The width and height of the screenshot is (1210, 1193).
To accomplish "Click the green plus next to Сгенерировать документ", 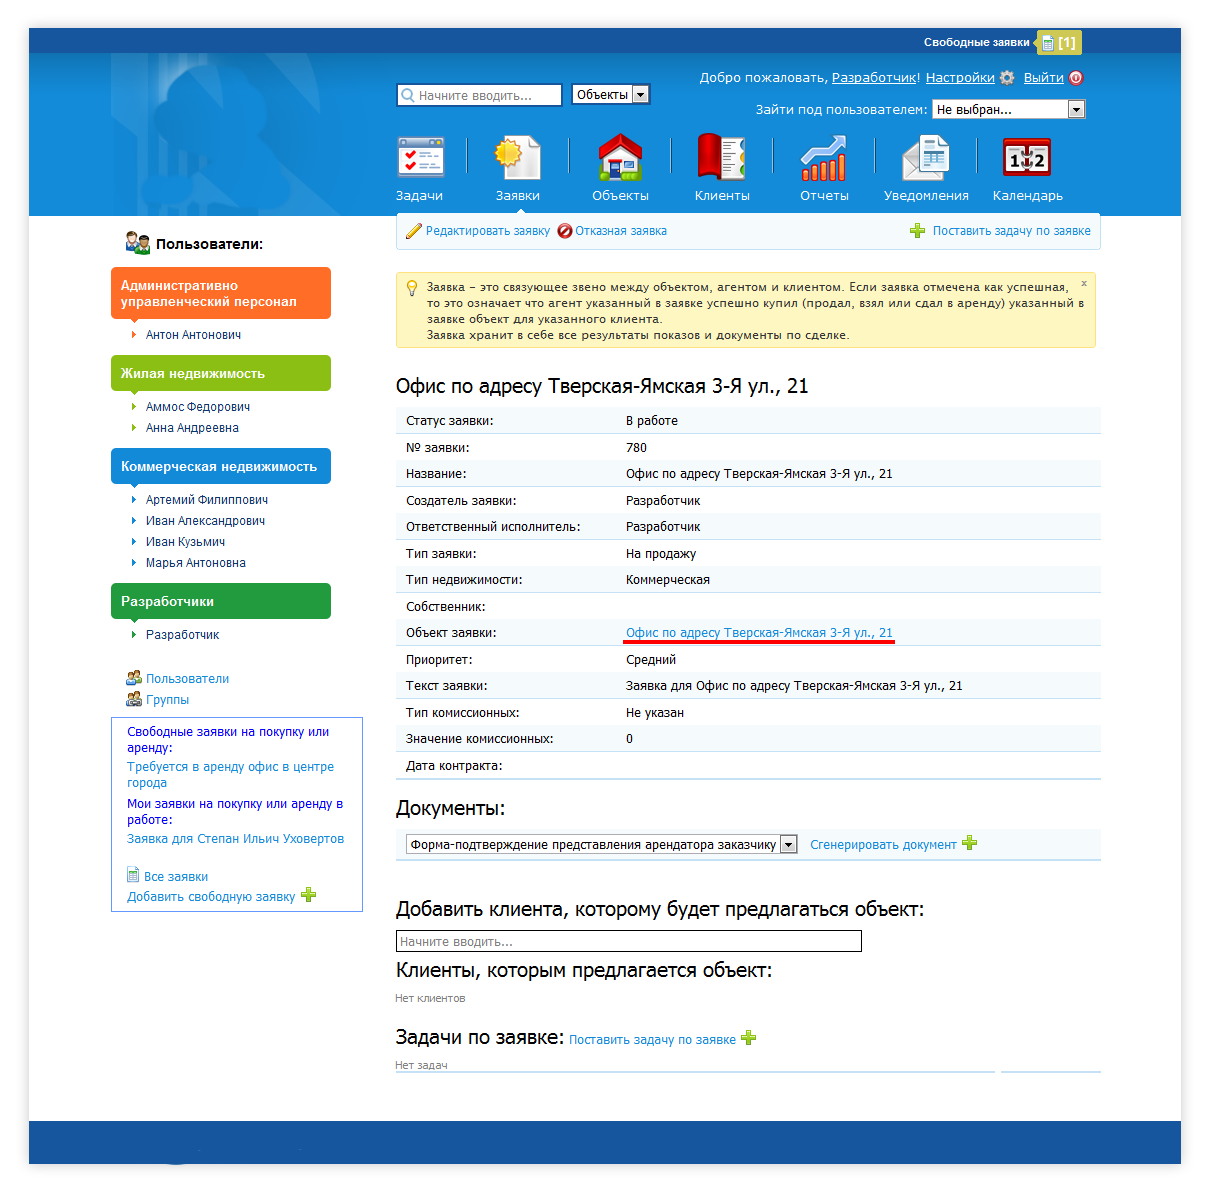I will pos(969,843).
